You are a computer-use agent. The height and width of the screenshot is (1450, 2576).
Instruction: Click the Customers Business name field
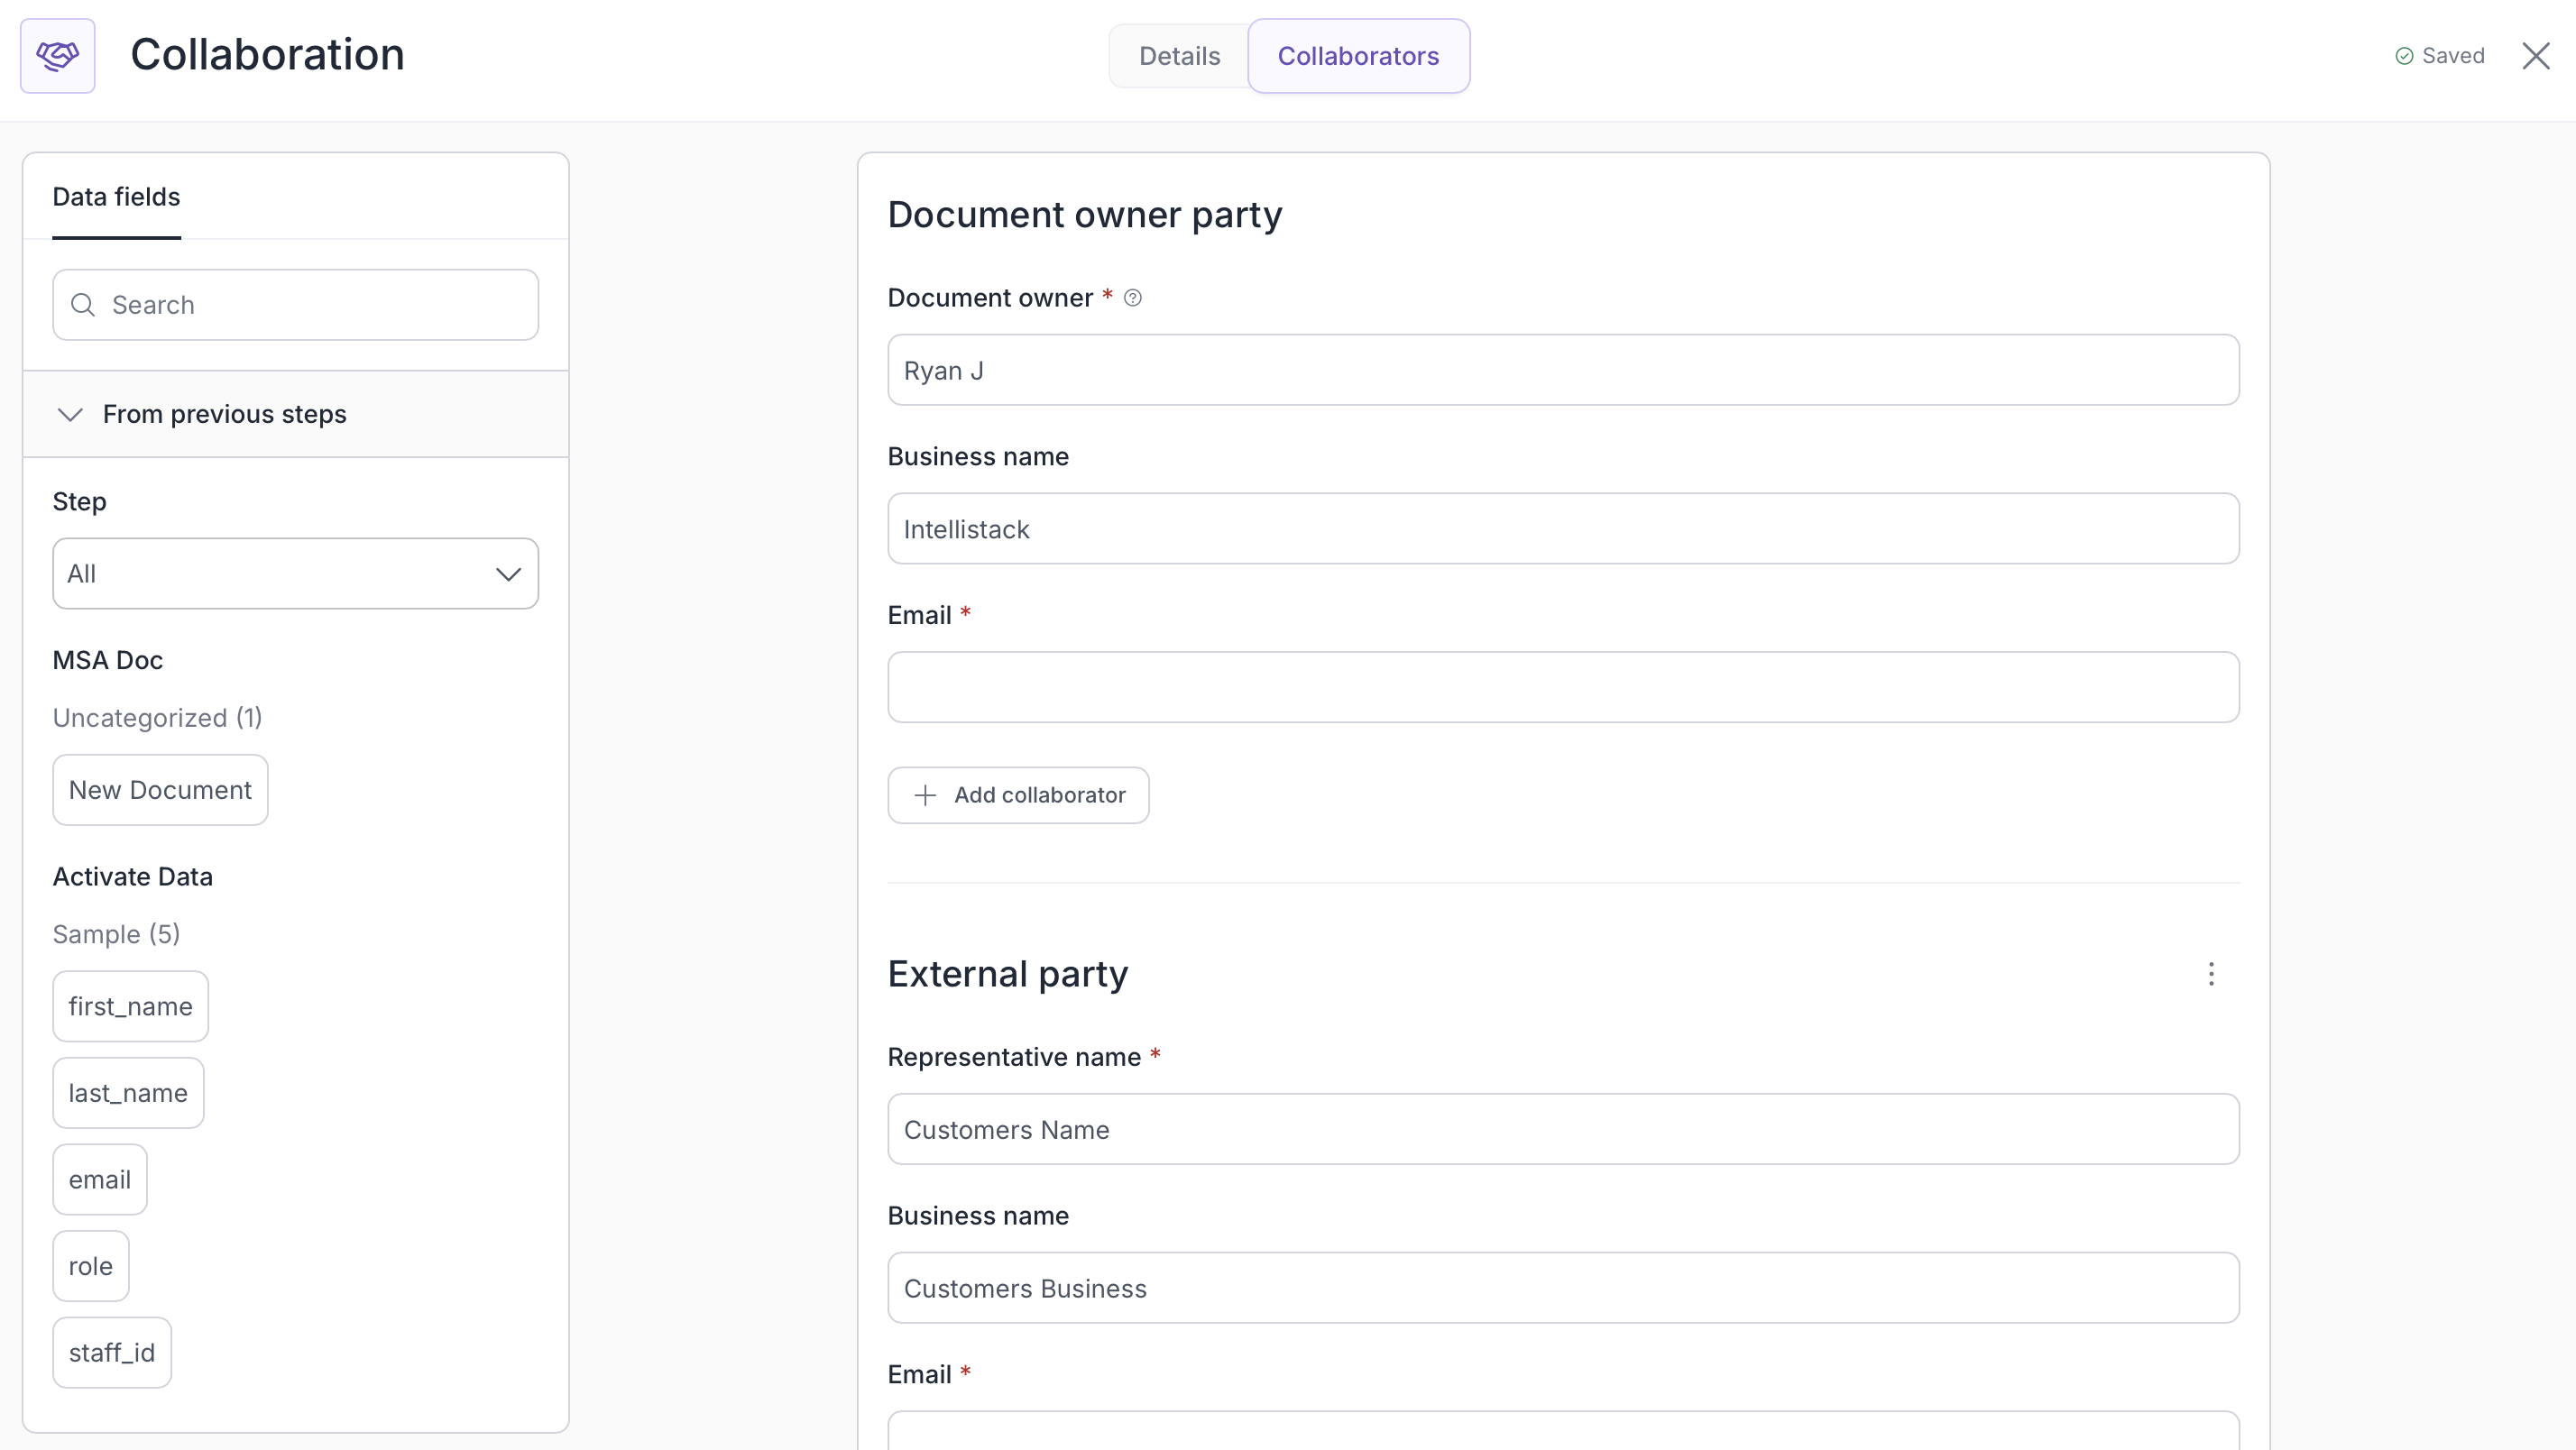[1563, 1288]
